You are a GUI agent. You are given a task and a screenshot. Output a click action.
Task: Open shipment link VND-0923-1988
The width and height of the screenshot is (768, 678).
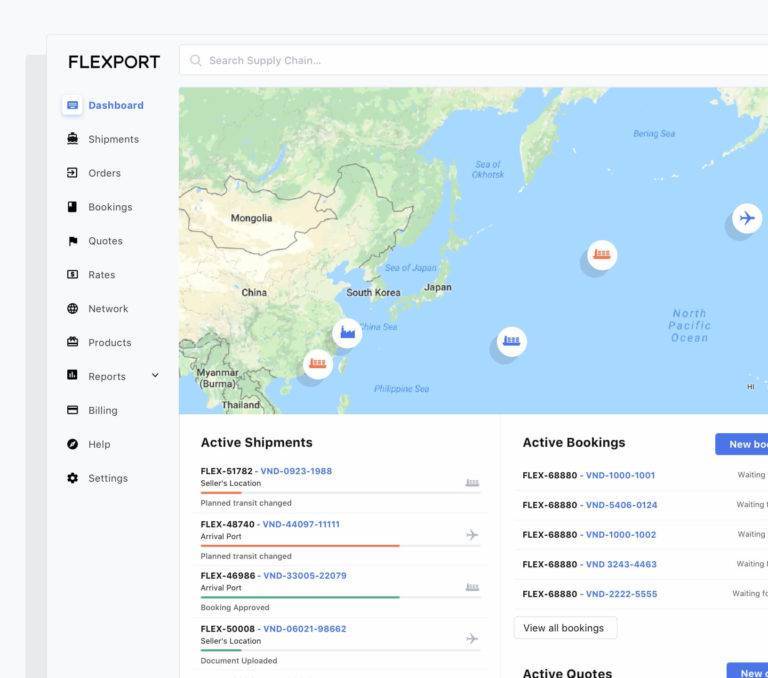tap(296, 471)
